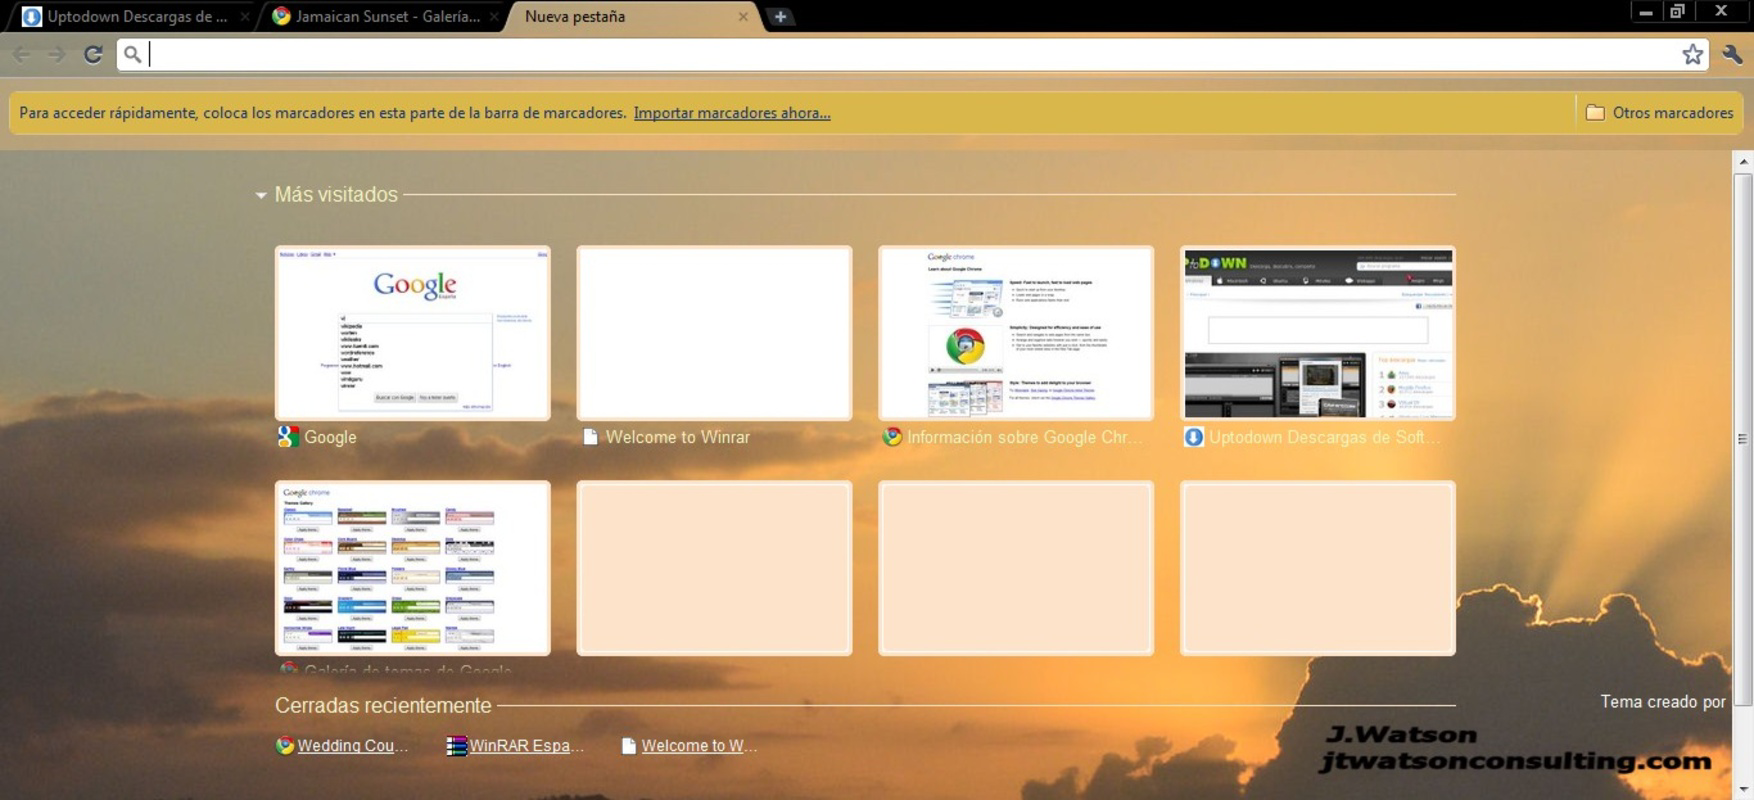
Task: Click the Otros marcadores folder icon
Action: tap(1595, 113)
